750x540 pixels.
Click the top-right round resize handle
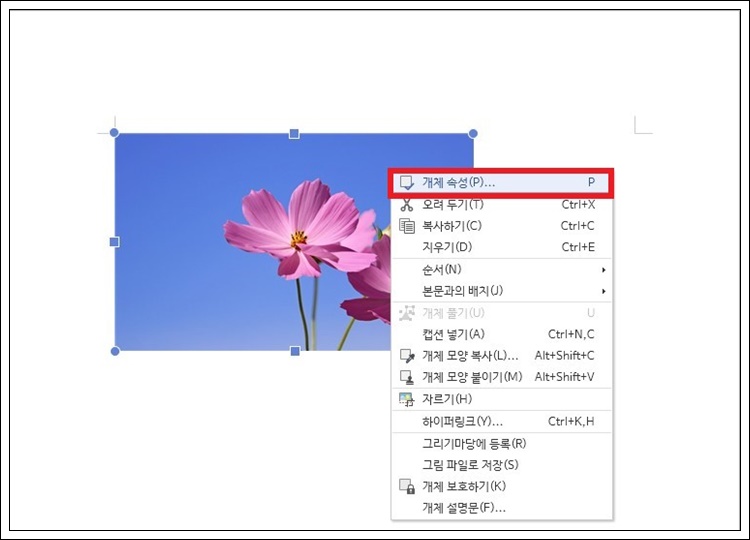click(473, 133)
